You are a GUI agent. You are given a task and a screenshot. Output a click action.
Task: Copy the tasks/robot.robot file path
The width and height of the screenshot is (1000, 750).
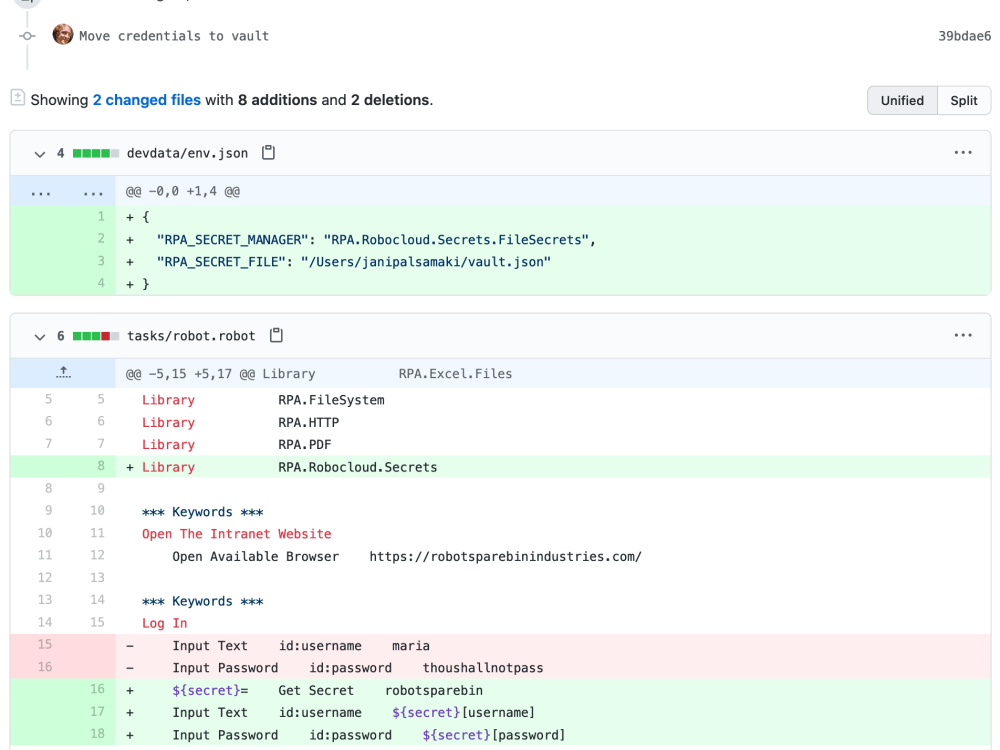tap(276, 336)
